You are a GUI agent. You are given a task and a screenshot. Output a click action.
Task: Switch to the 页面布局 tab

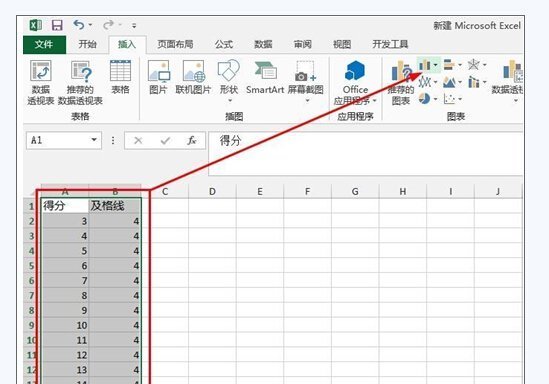tap(175, 44)
